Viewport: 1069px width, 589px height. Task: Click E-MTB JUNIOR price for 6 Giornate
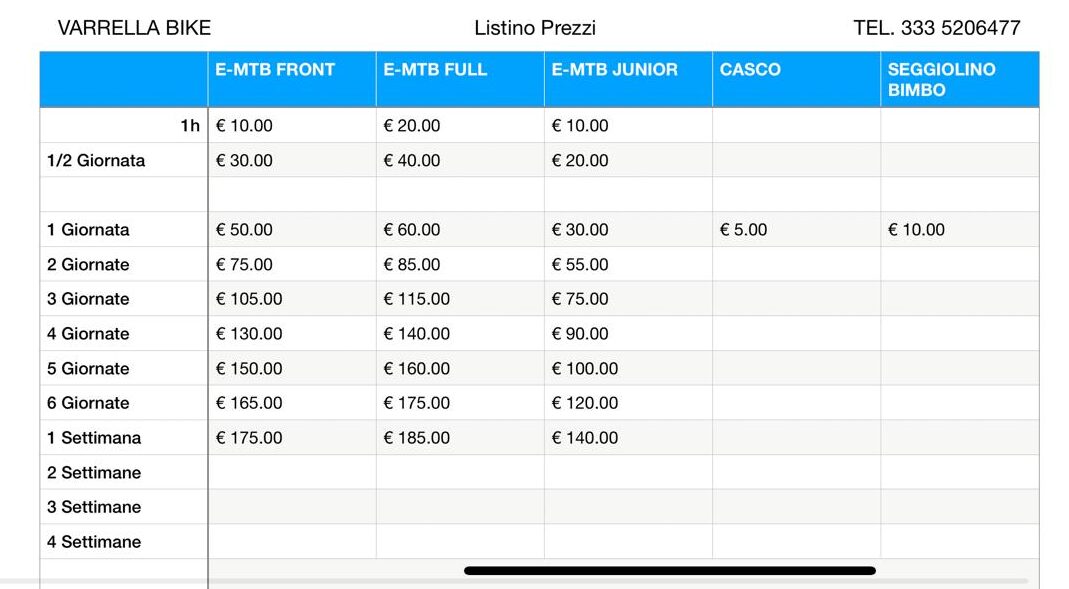tap(585, 403)
